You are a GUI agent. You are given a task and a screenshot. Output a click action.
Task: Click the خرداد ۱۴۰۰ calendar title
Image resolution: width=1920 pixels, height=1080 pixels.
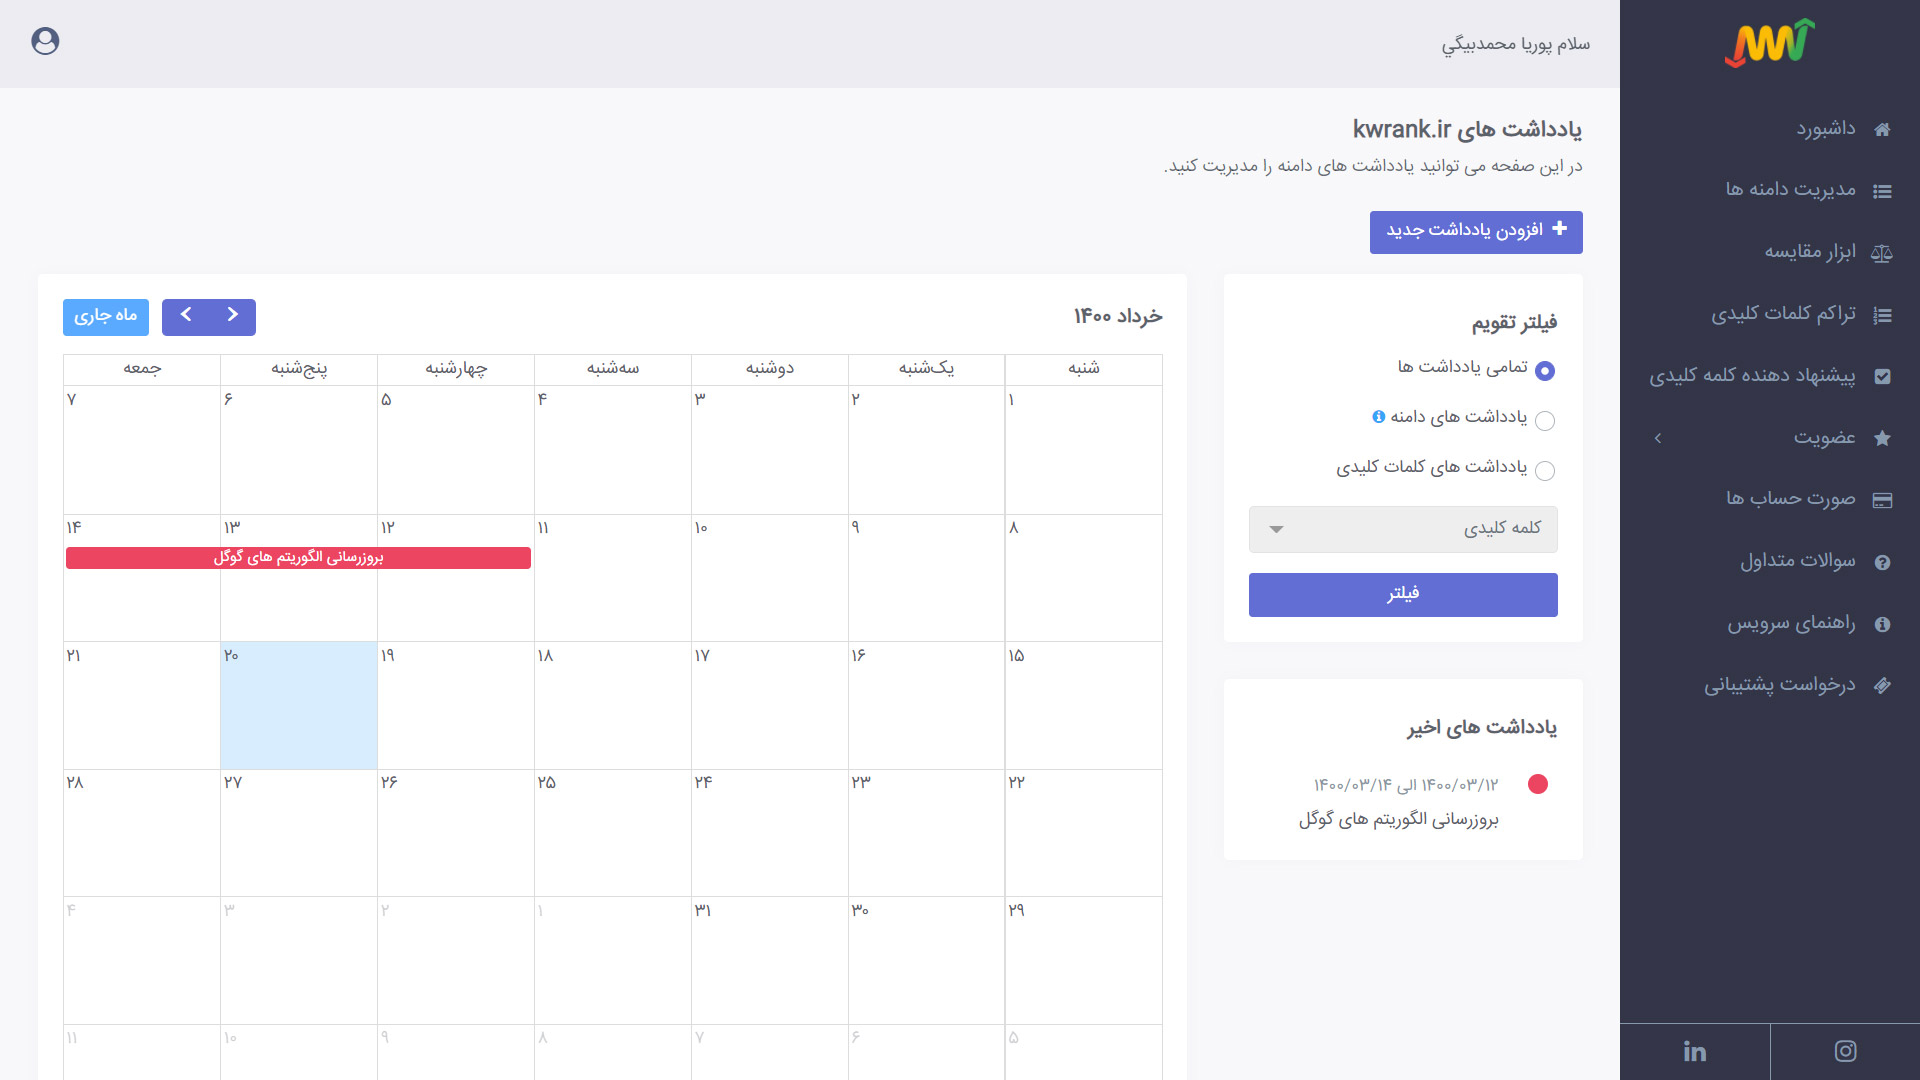(x=1118, y=316)
